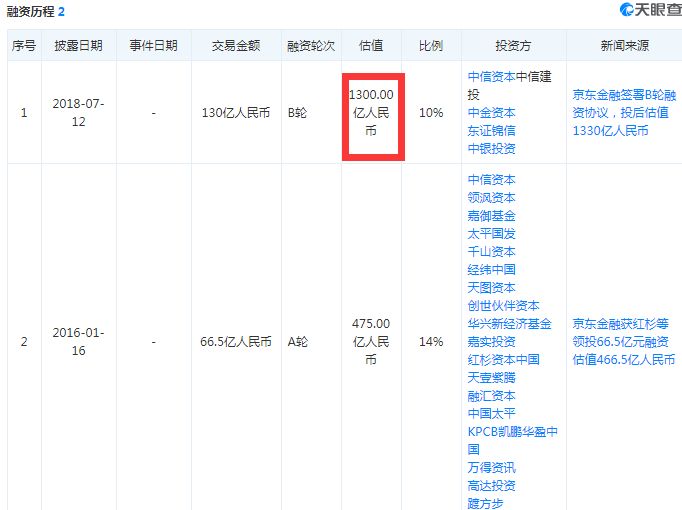
Task: Open investor link 高达投资
Action: click(x=491, y=486)
